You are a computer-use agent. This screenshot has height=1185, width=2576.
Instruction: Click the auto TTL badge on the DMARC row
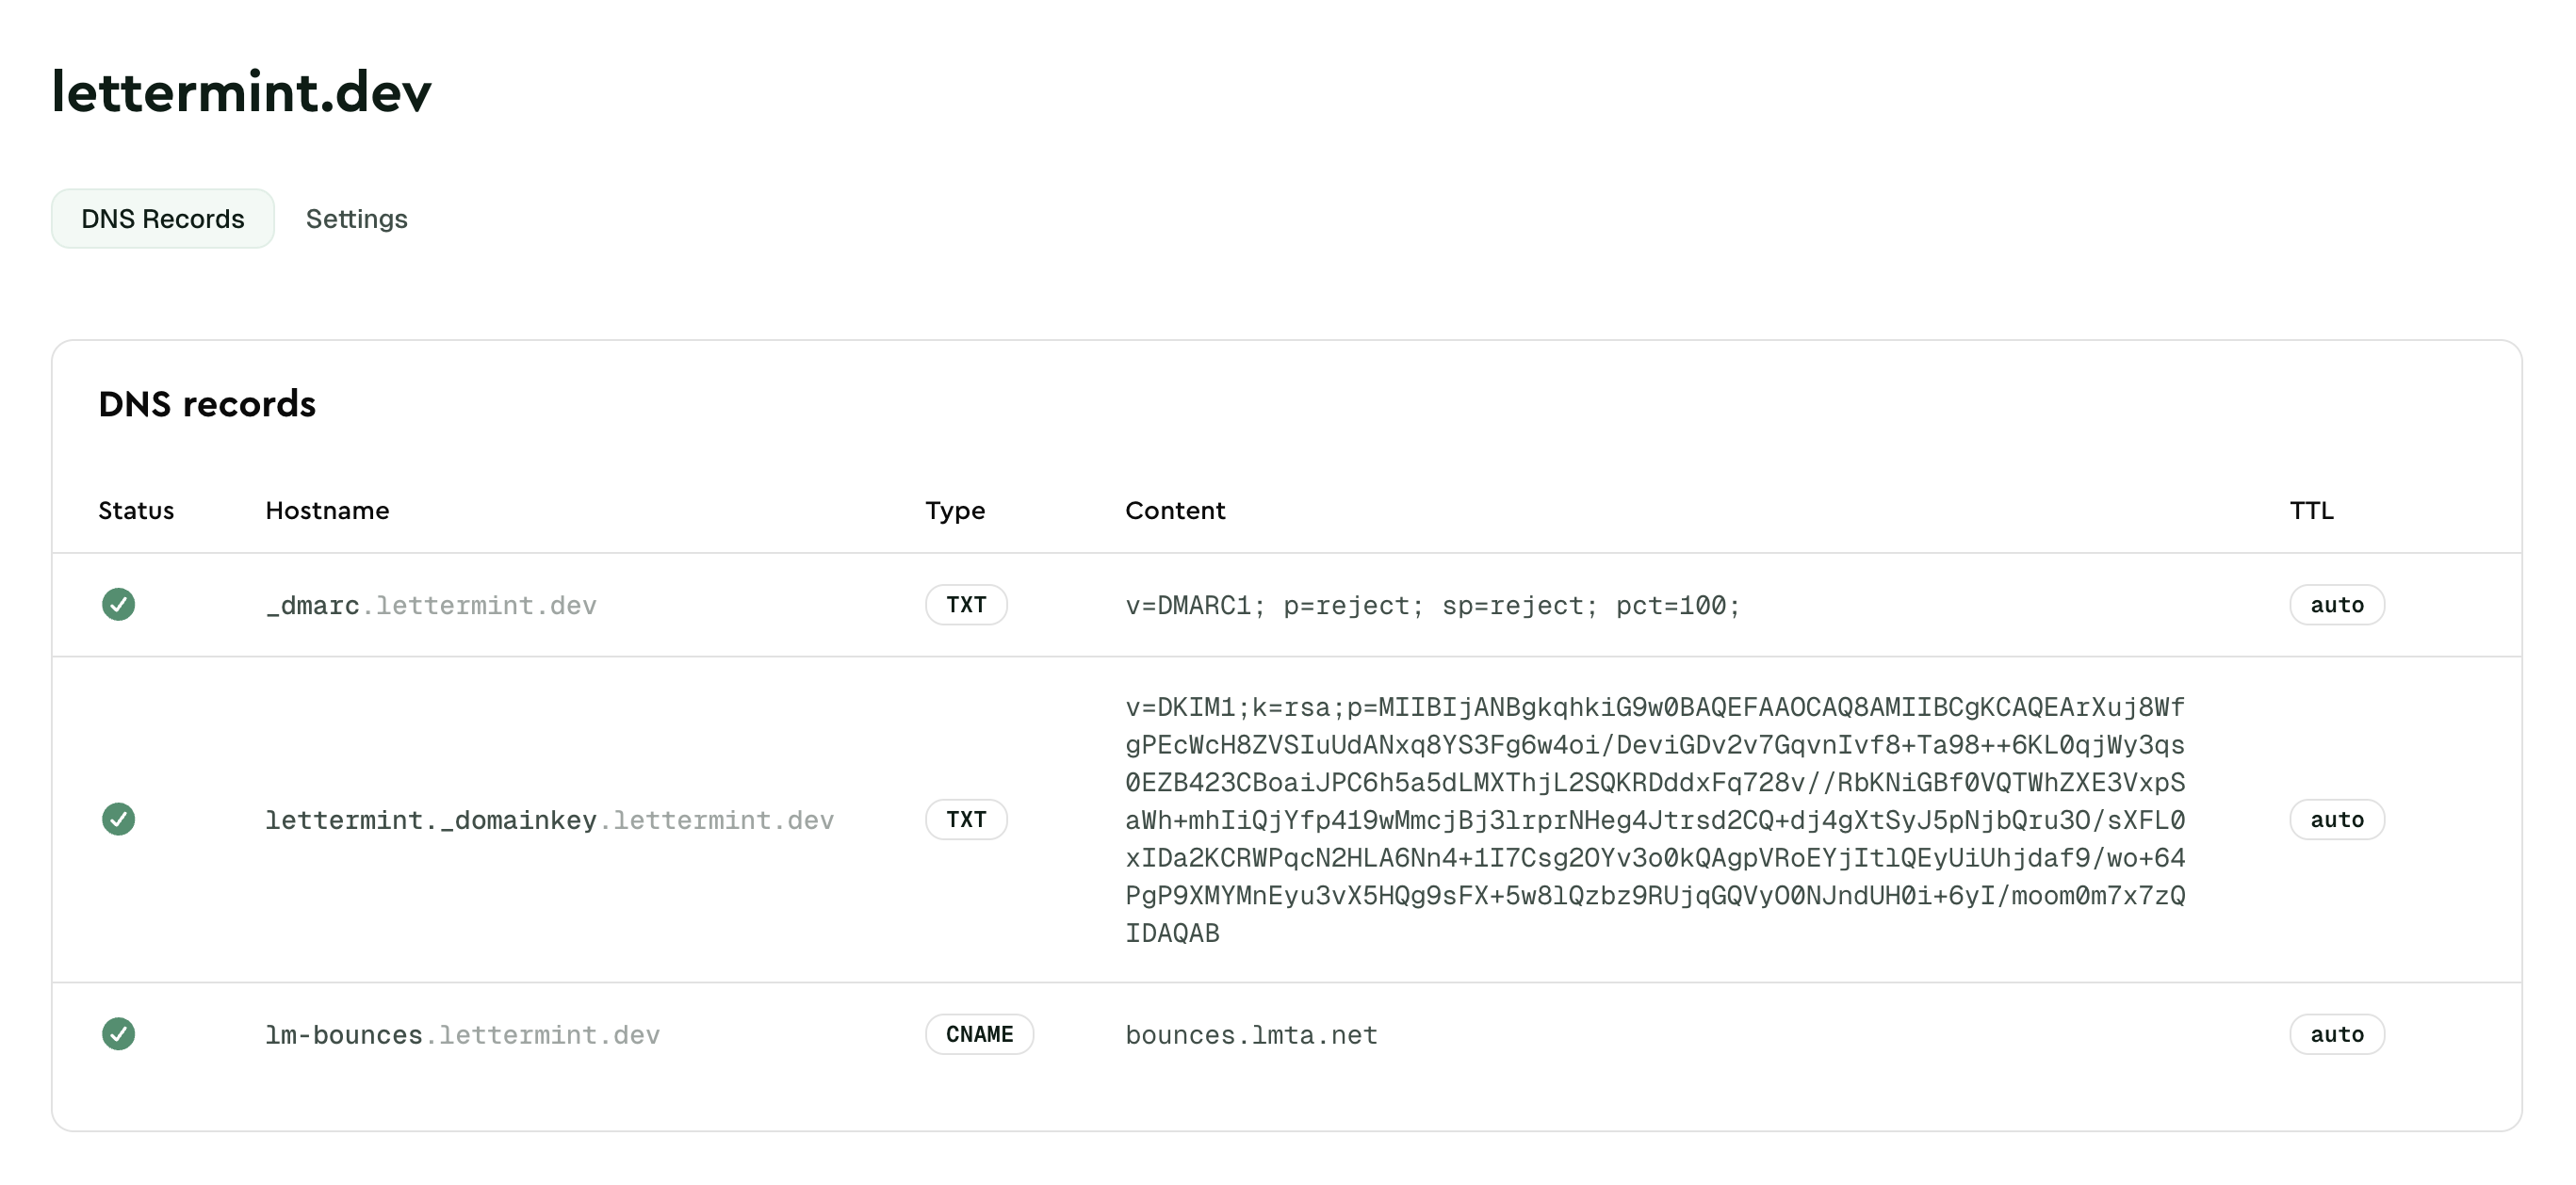pos(2336,604)
